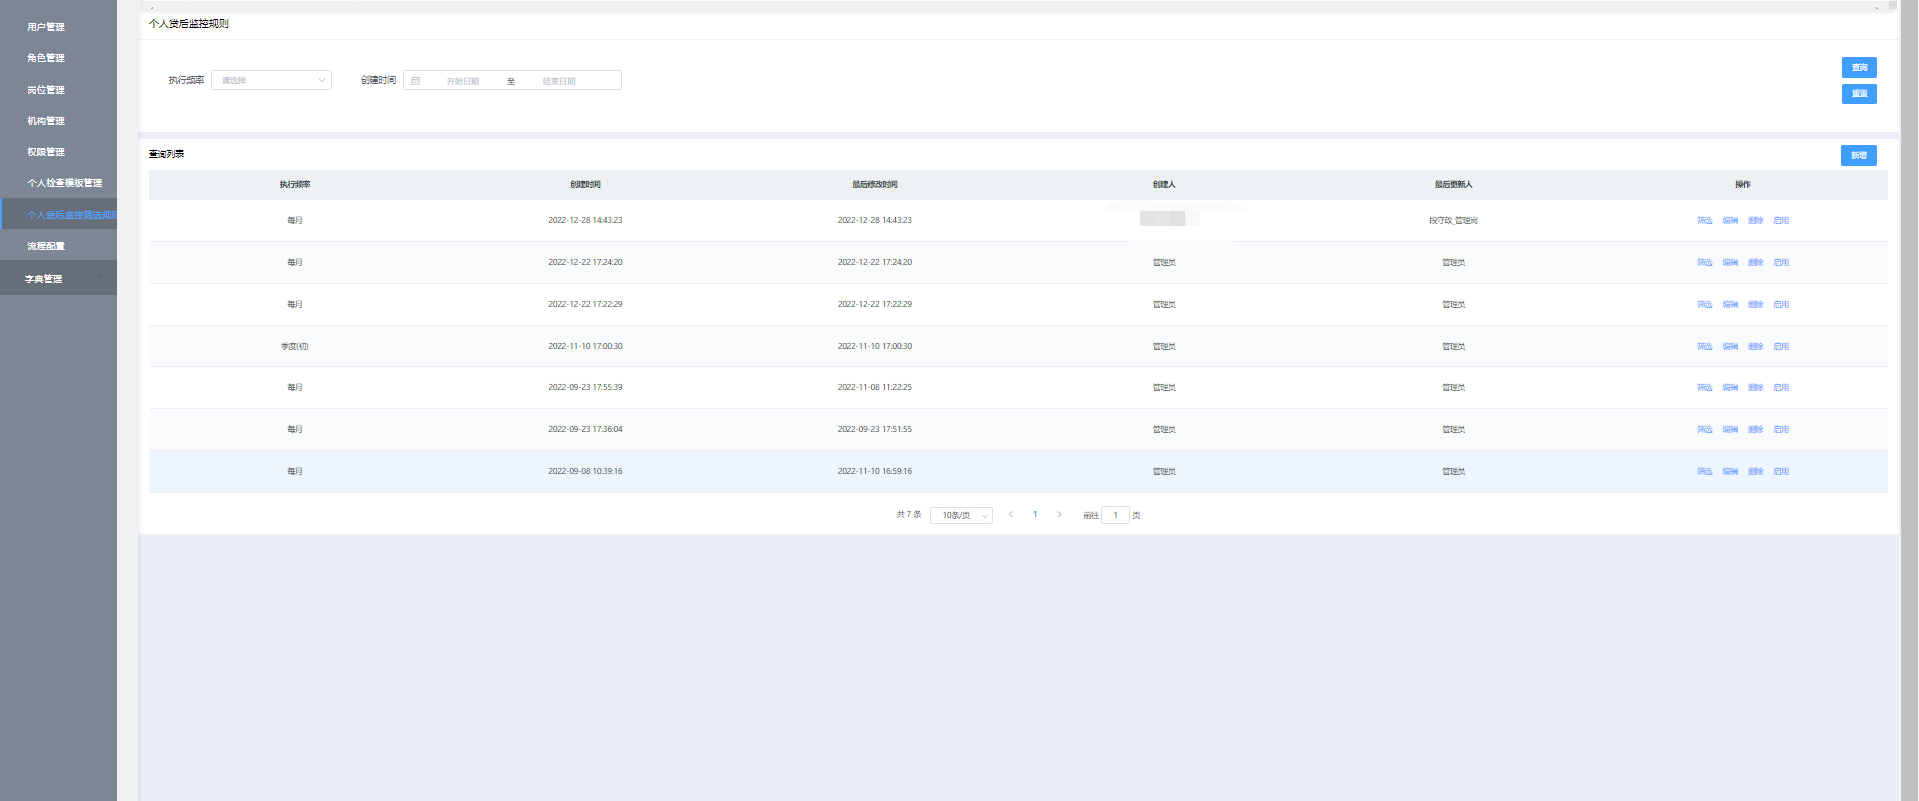Click 编辑 for the 2022-09-08 10:39:16 row

point(1730,472)
